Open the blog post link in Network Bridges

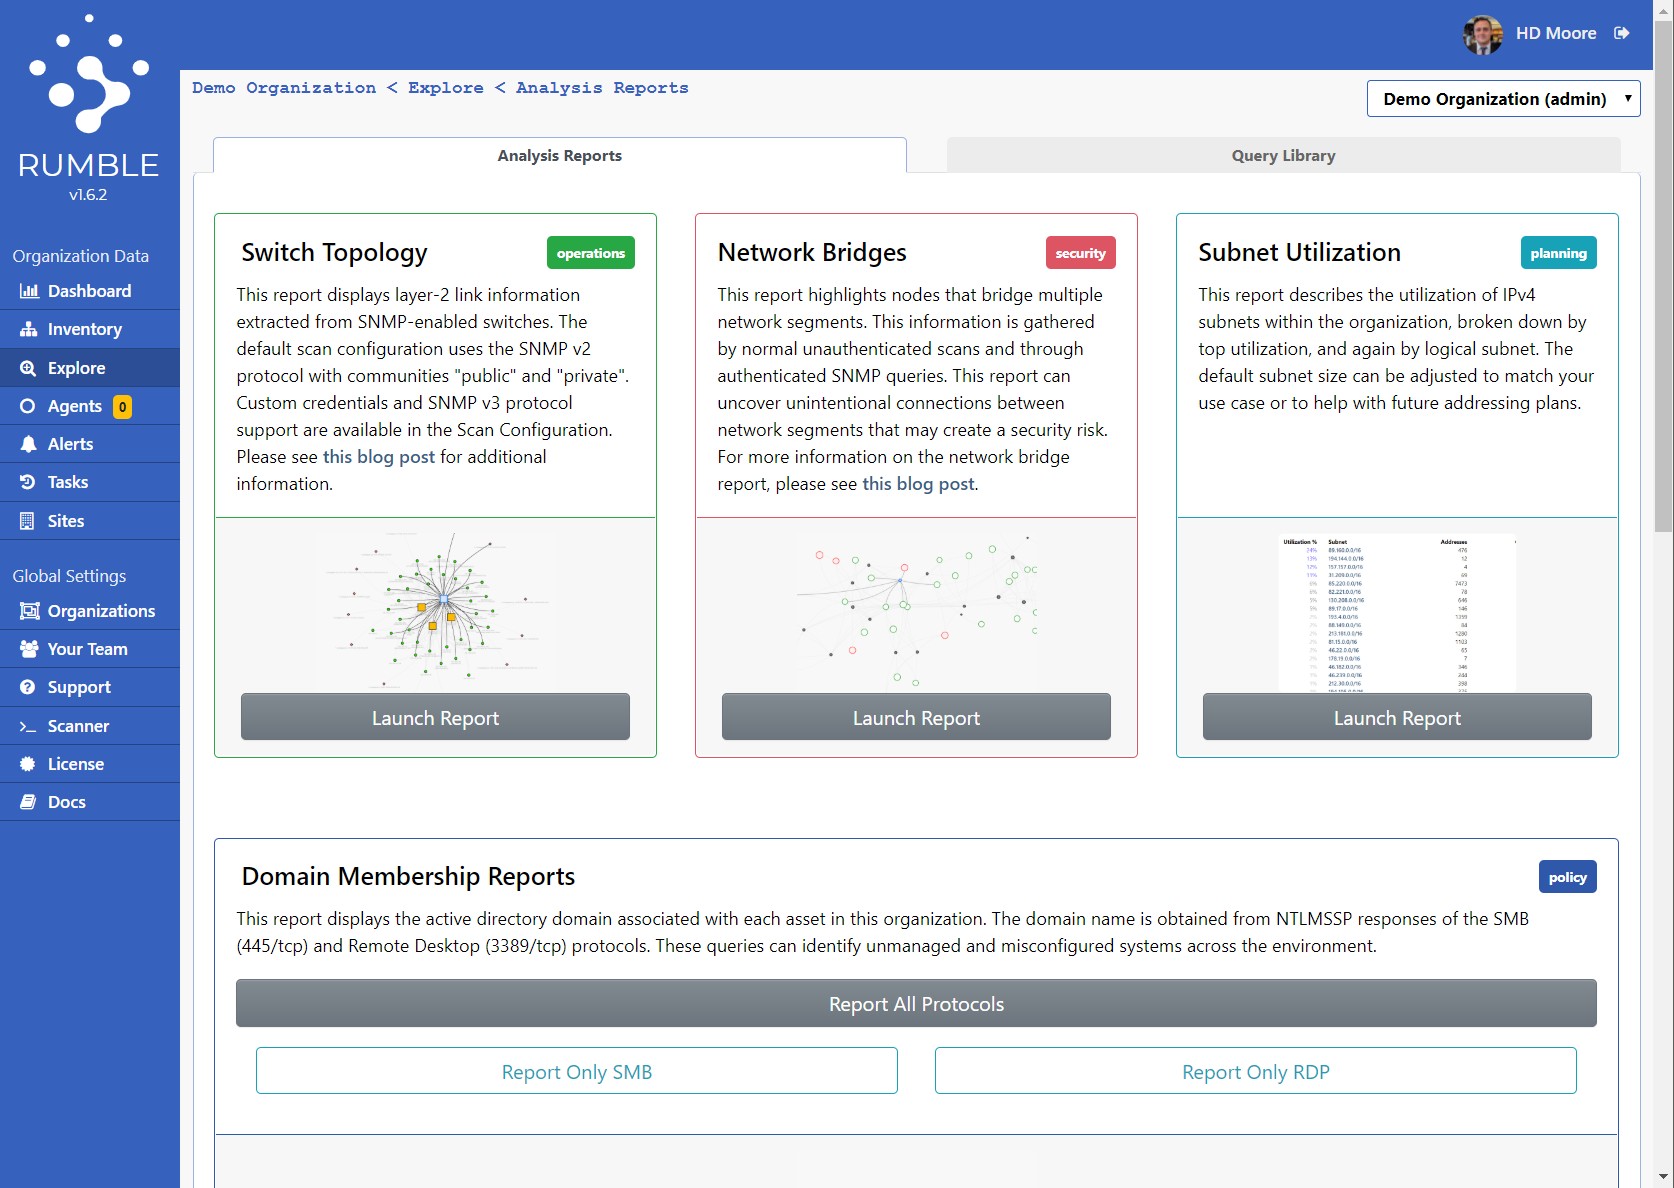pyautogui.click(x=918, y=483)
